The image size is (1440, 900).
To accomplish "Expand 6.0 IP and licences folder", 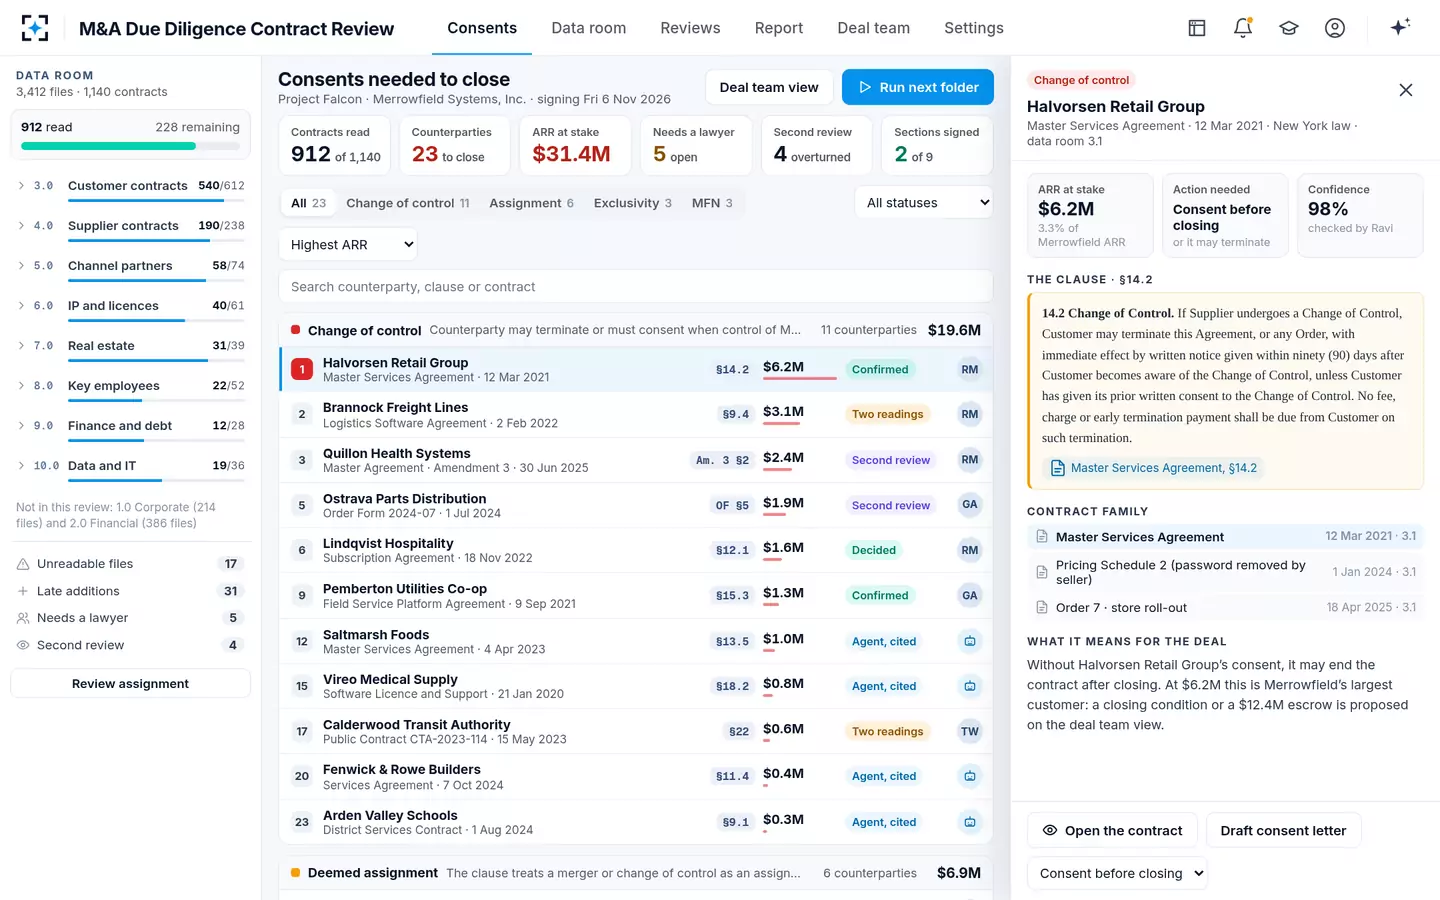I will pos(22,306).
